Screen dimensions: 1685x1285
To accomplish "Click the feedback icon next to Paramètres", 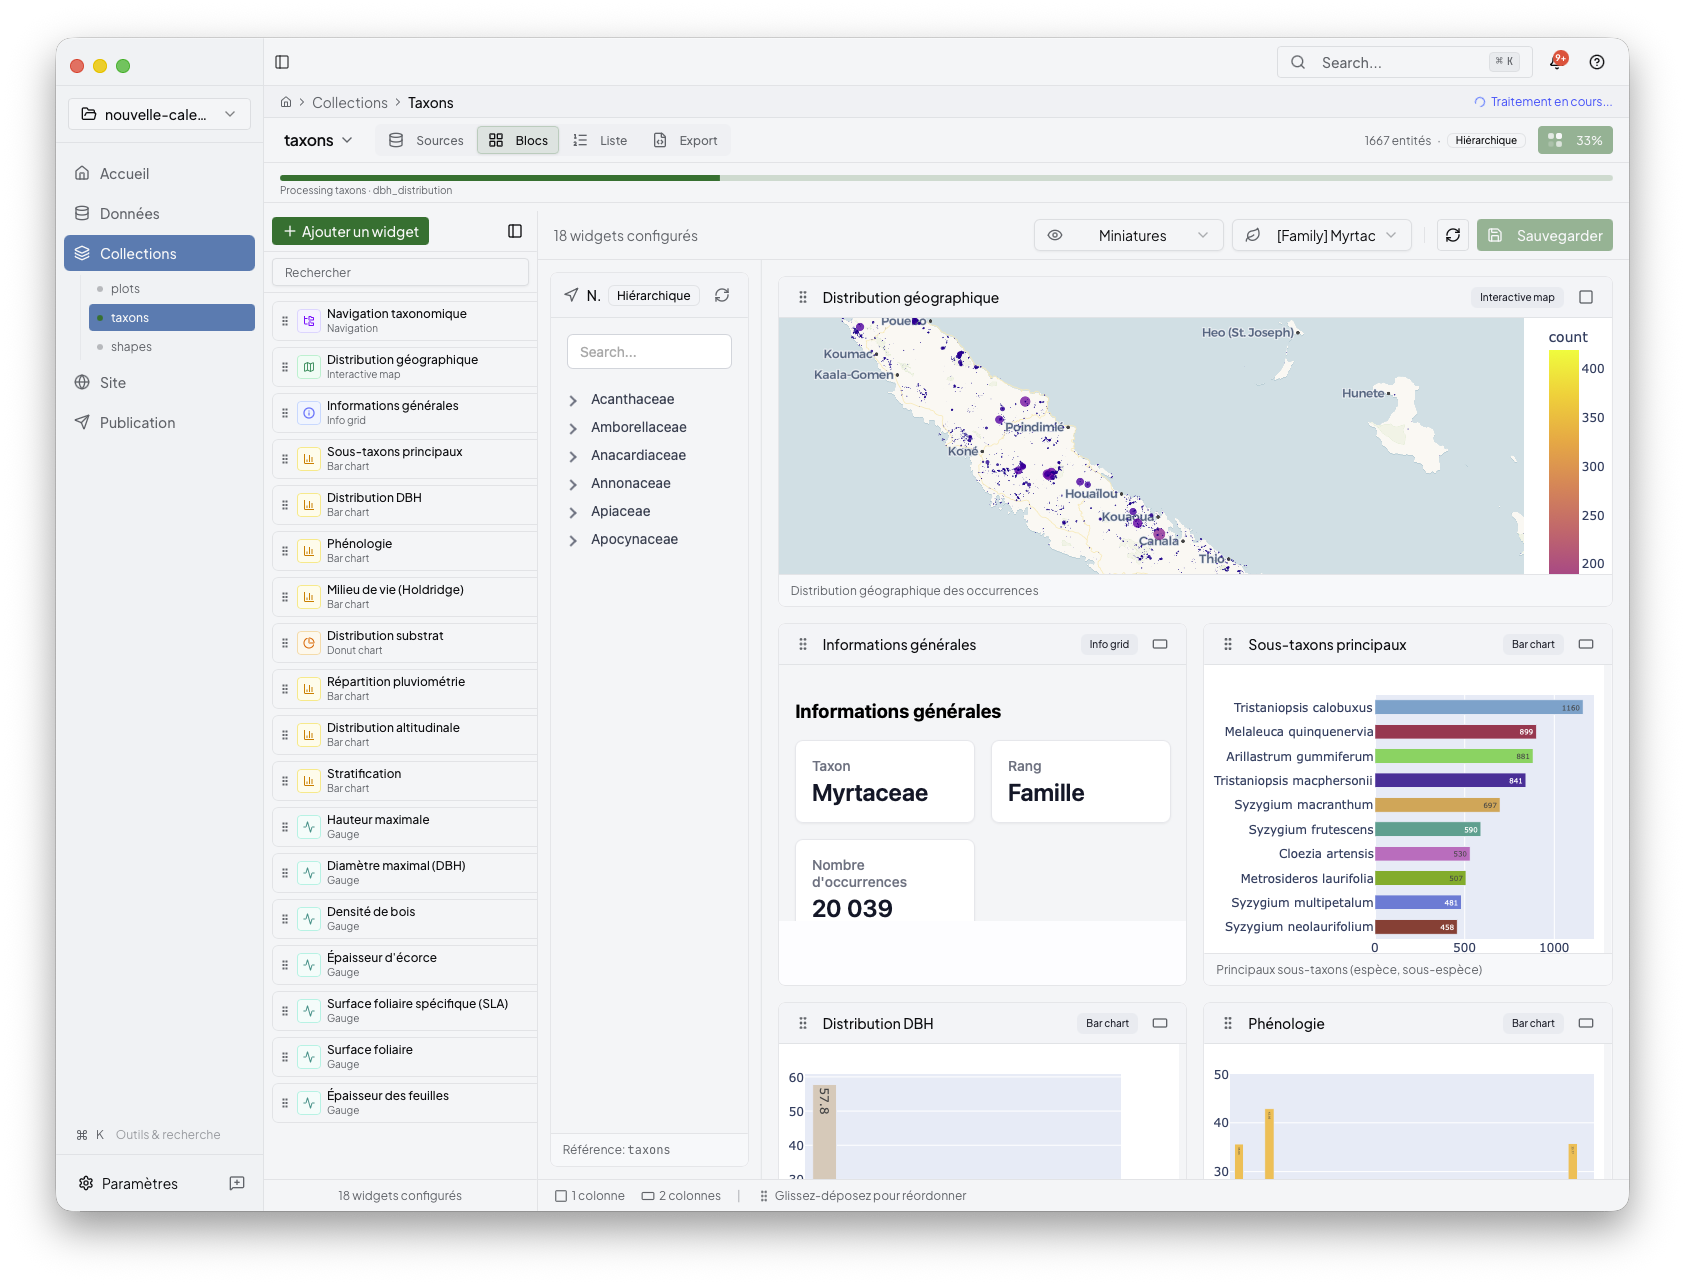I will [237, 1183].
